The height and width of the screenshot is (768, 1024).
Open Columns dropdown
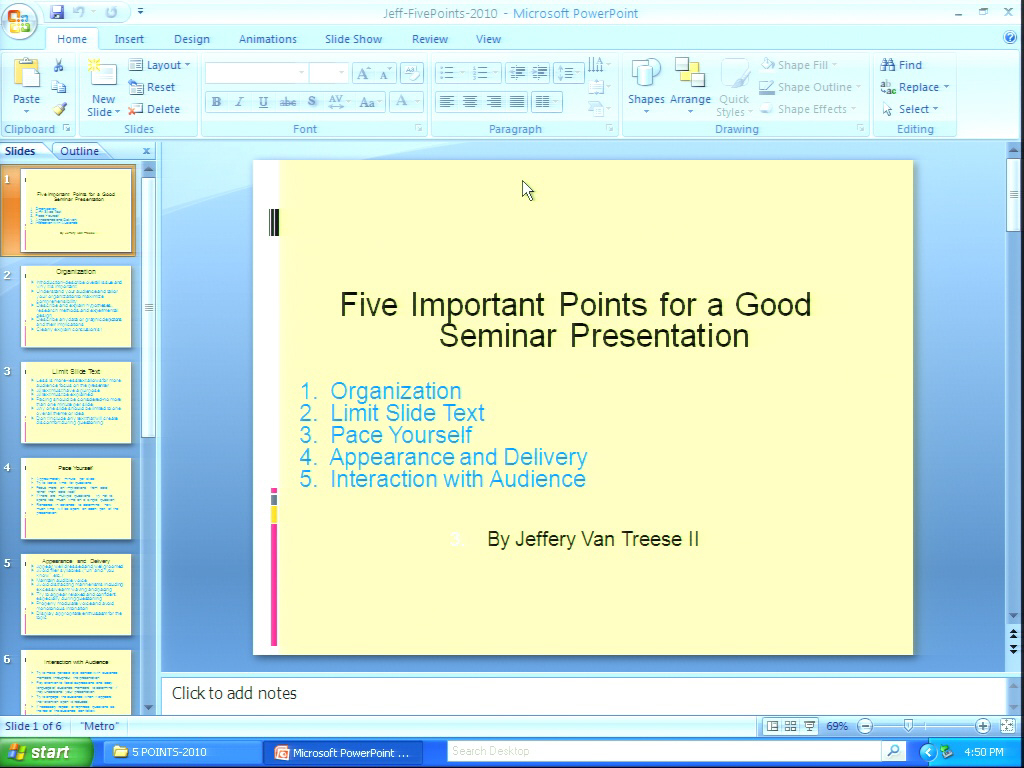[x=546, y=101]
